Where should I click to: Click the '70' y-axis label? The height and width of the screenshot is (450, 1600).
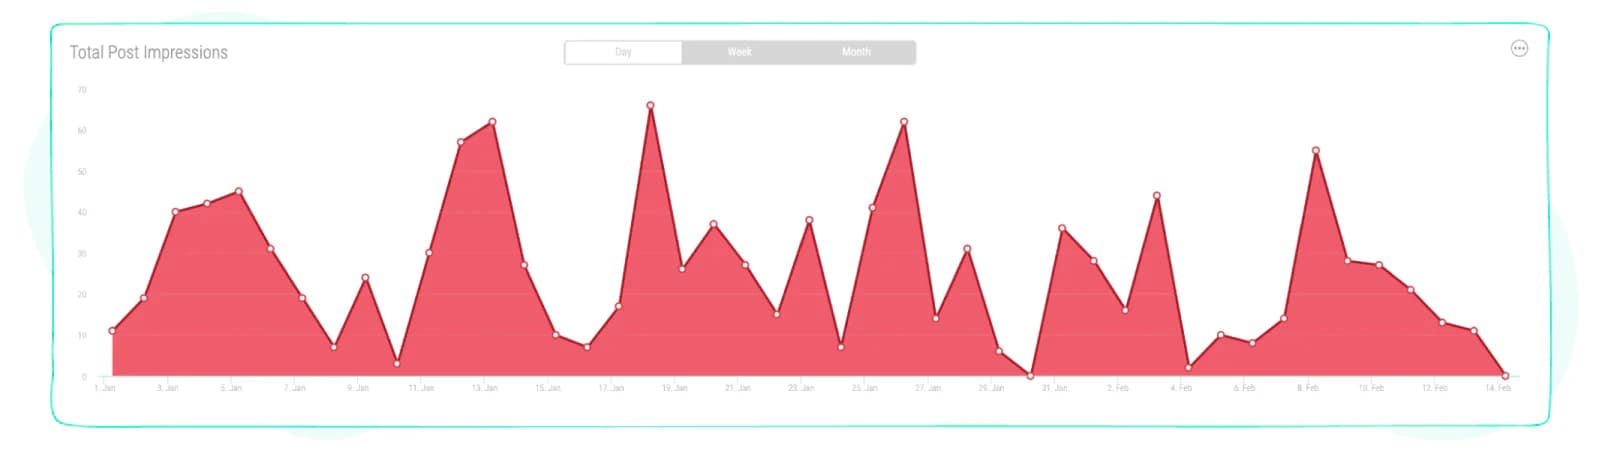pyautogui.click(x=82, y=90)
